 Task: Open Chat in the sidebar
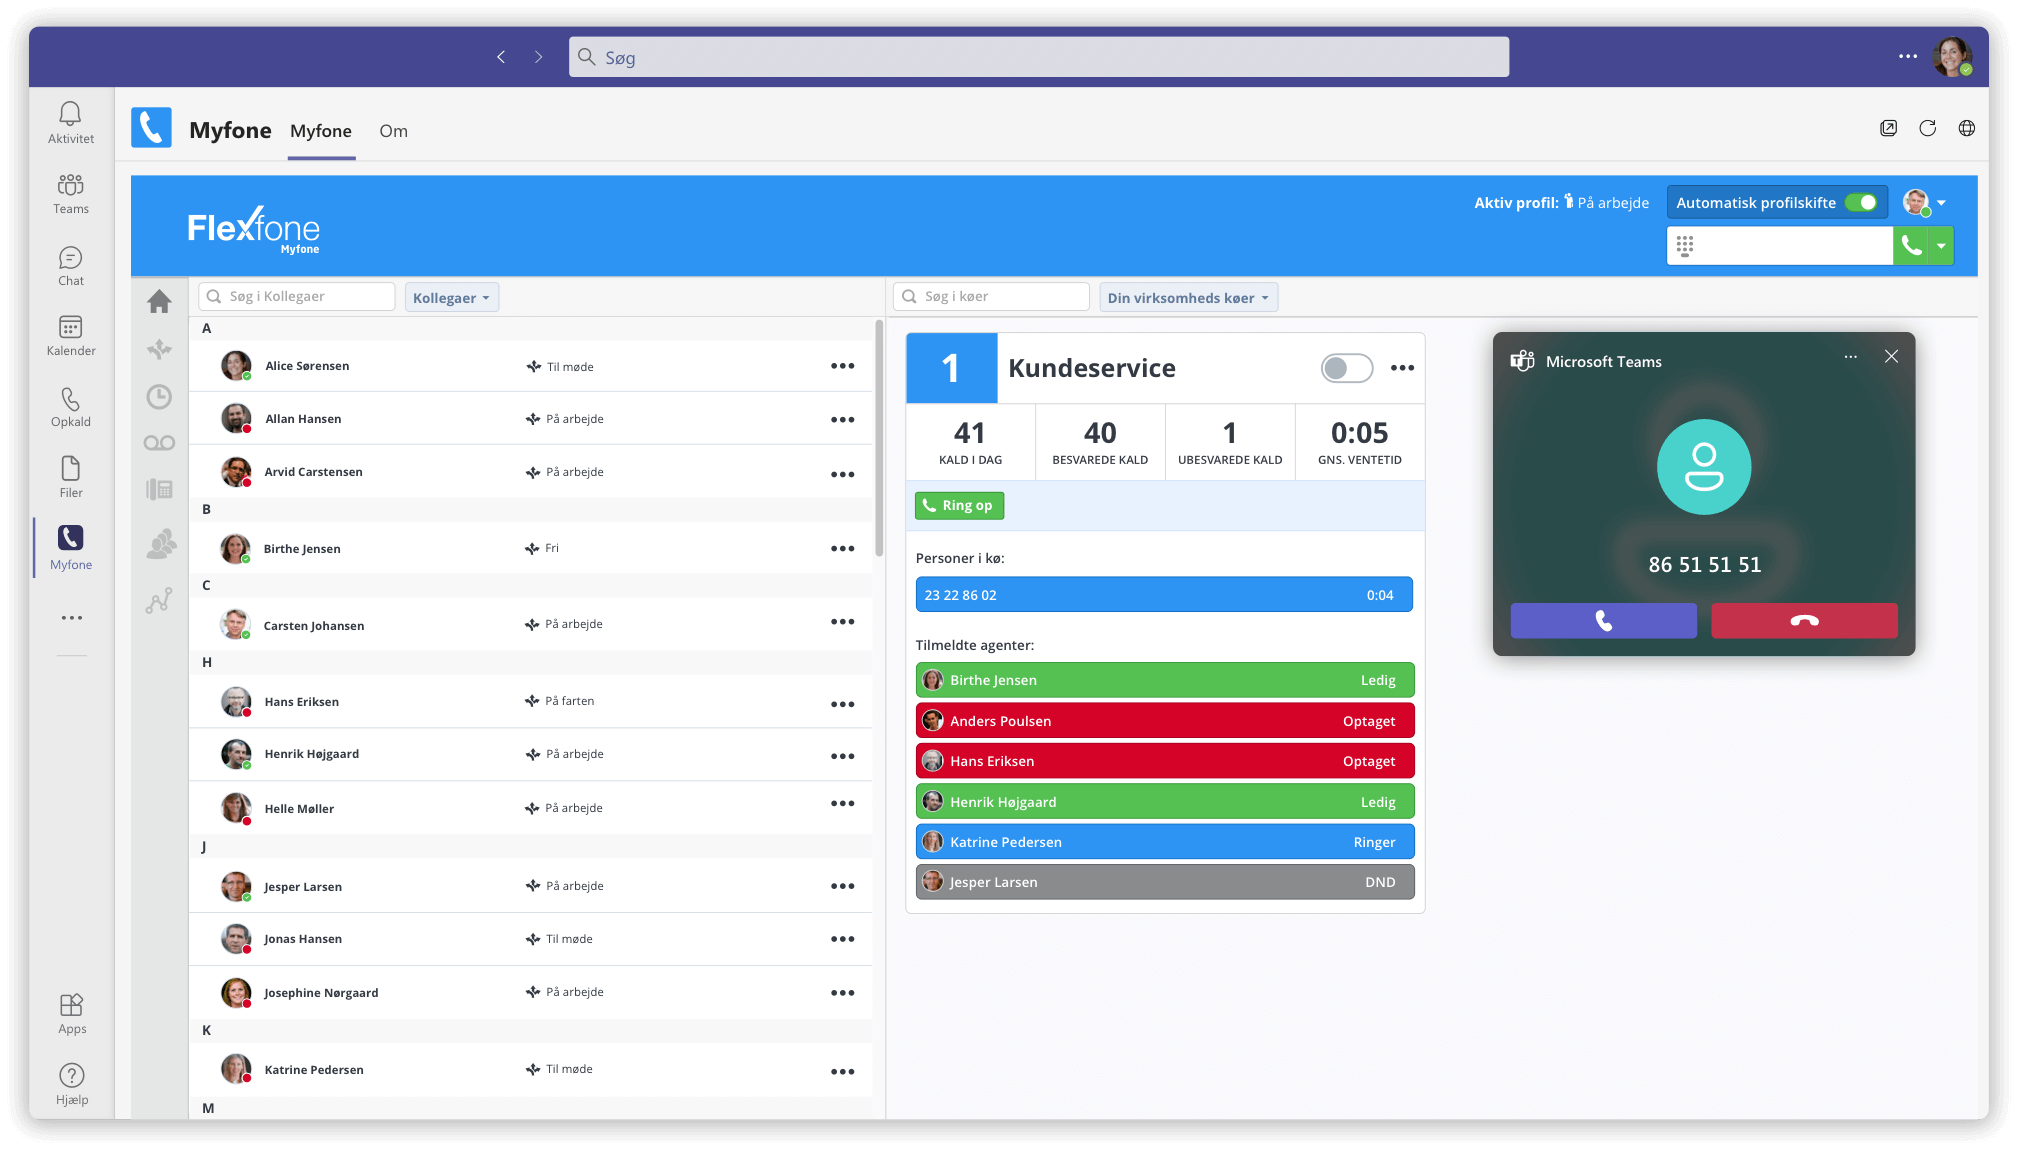70,266
